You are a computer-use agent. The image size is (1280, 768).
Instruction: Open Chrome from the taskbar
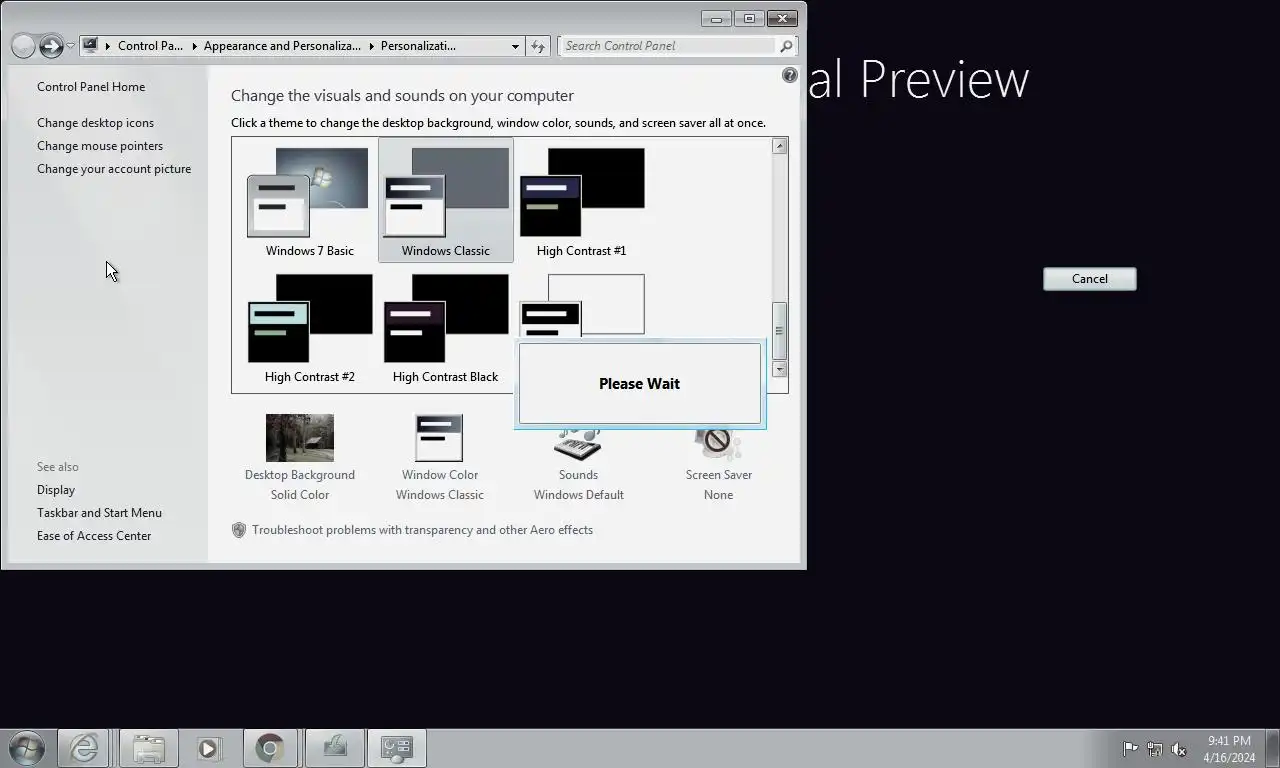(x=269, y=747)
